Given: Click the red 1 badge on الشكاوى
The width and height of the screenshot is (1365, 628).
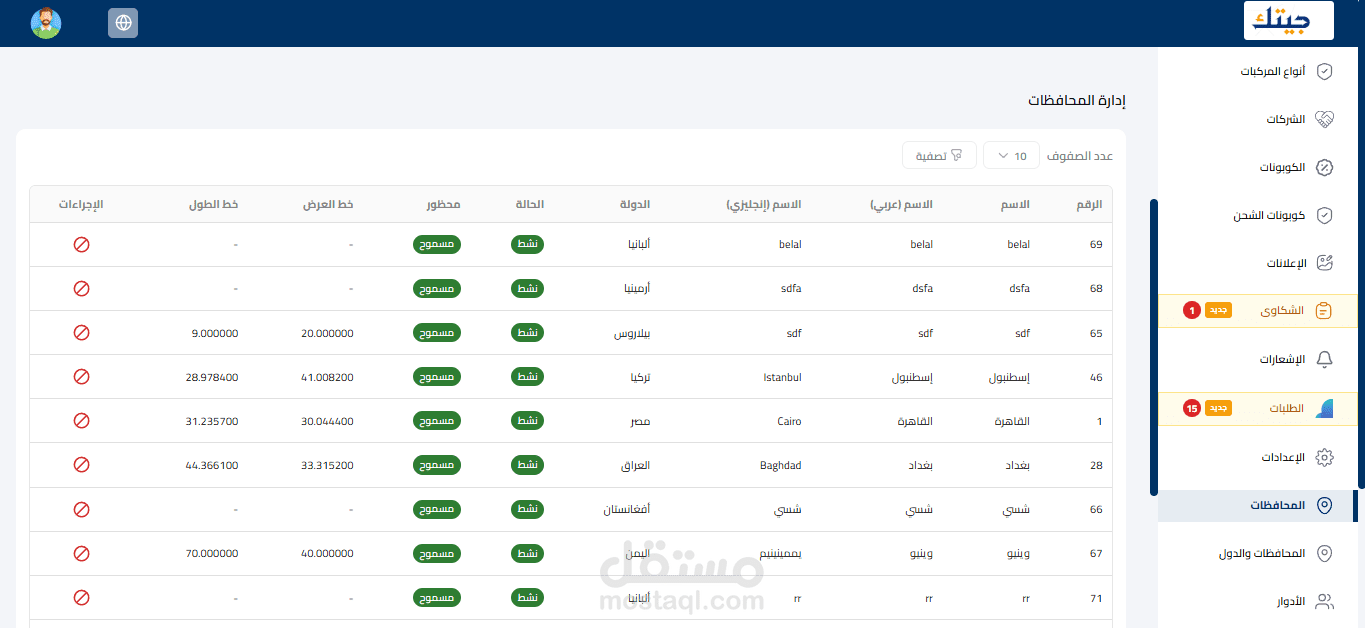Looking at the screenshot, I should pos(1191,311).
